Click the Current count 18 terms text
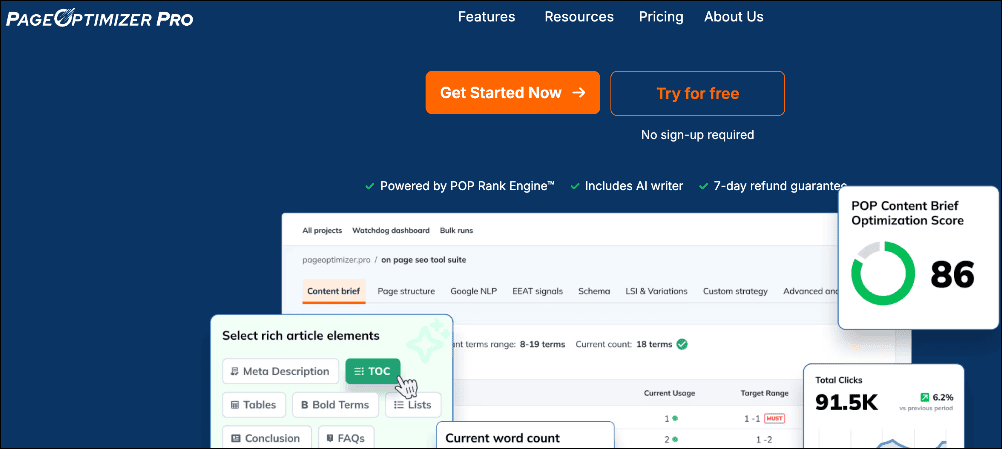This screenshot has height=449, width=1002. click(624, 344)
